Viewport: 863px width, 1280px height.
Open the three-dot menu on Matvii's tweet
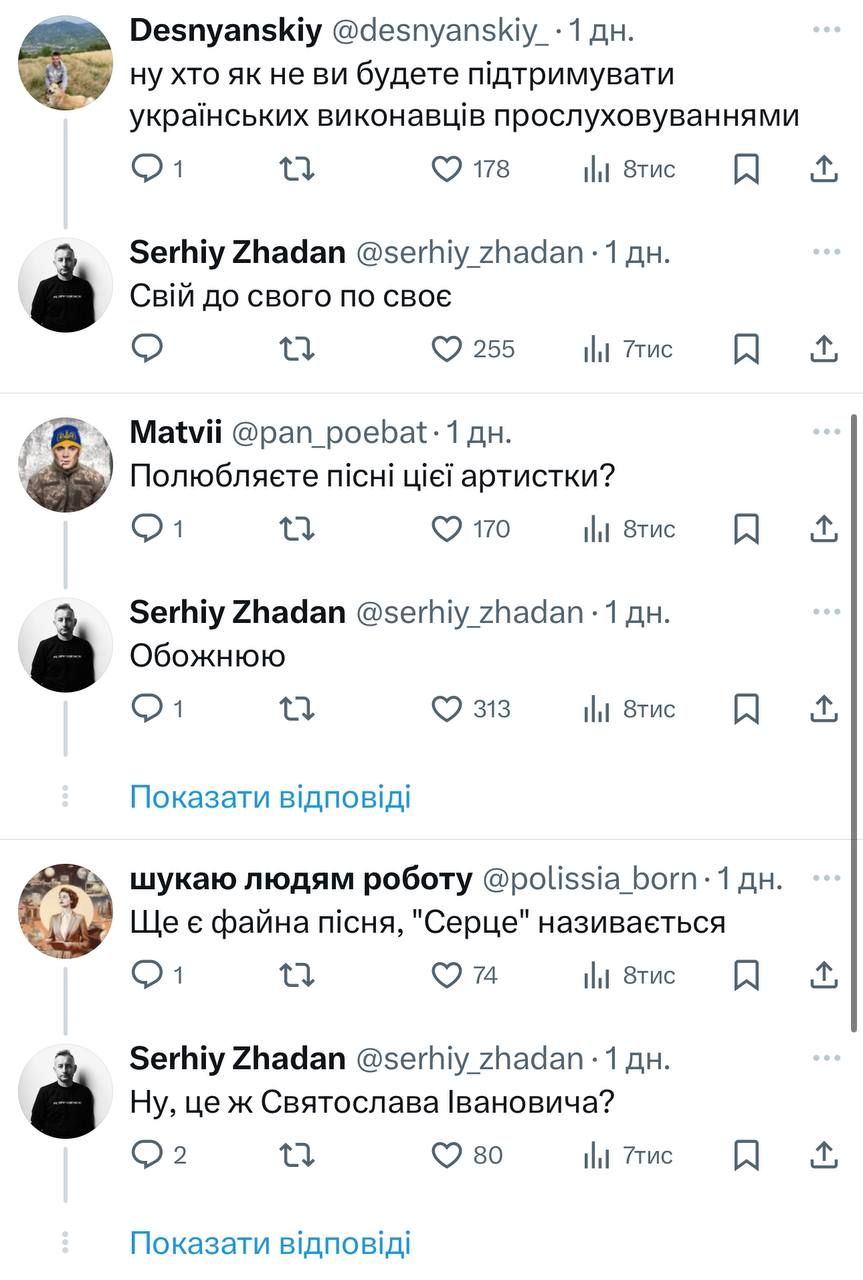(x=826, y=432)
